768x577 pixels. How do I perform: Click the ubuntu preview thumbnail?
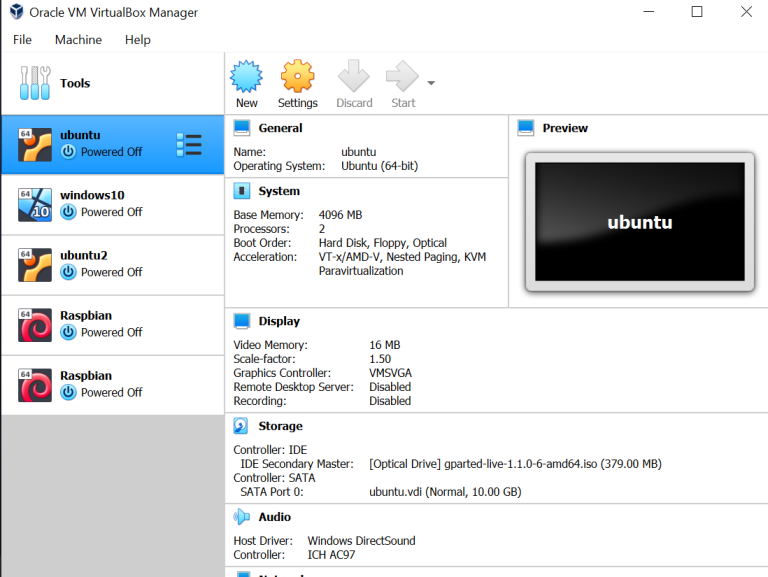(x=639, y=222)
